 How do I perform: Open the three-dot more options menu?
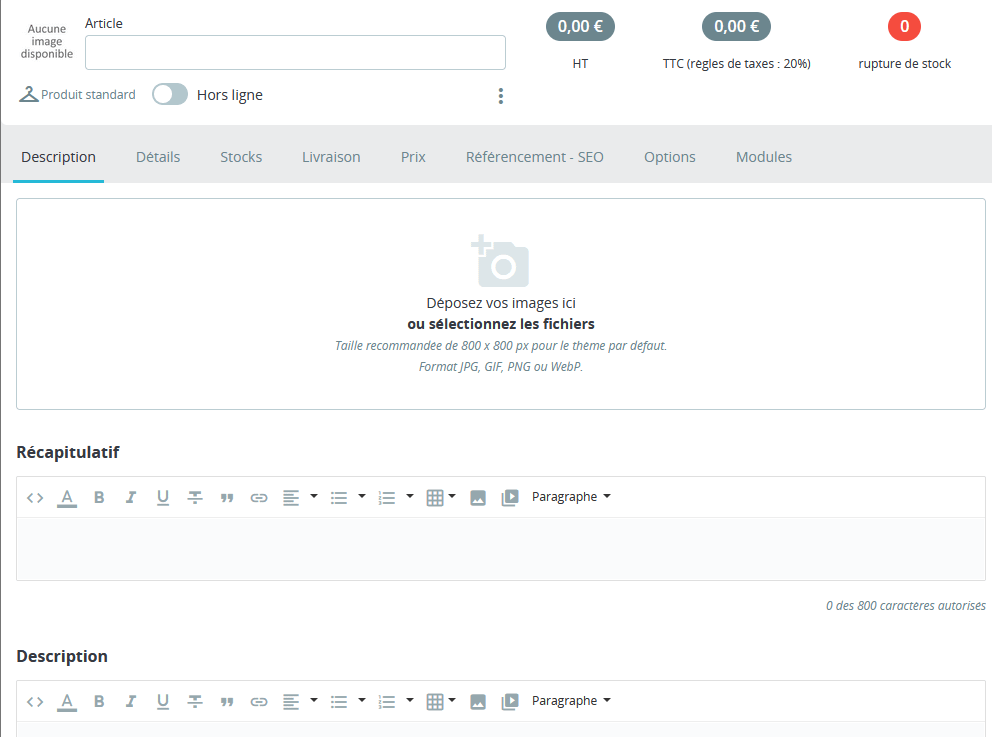pos(501,96)
